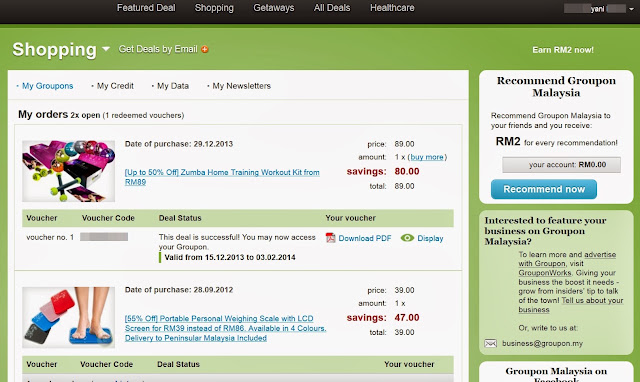Viewport: 640px width, 382px height.
Task: Click the Earn RM2 now link
Action: (563, 50)
